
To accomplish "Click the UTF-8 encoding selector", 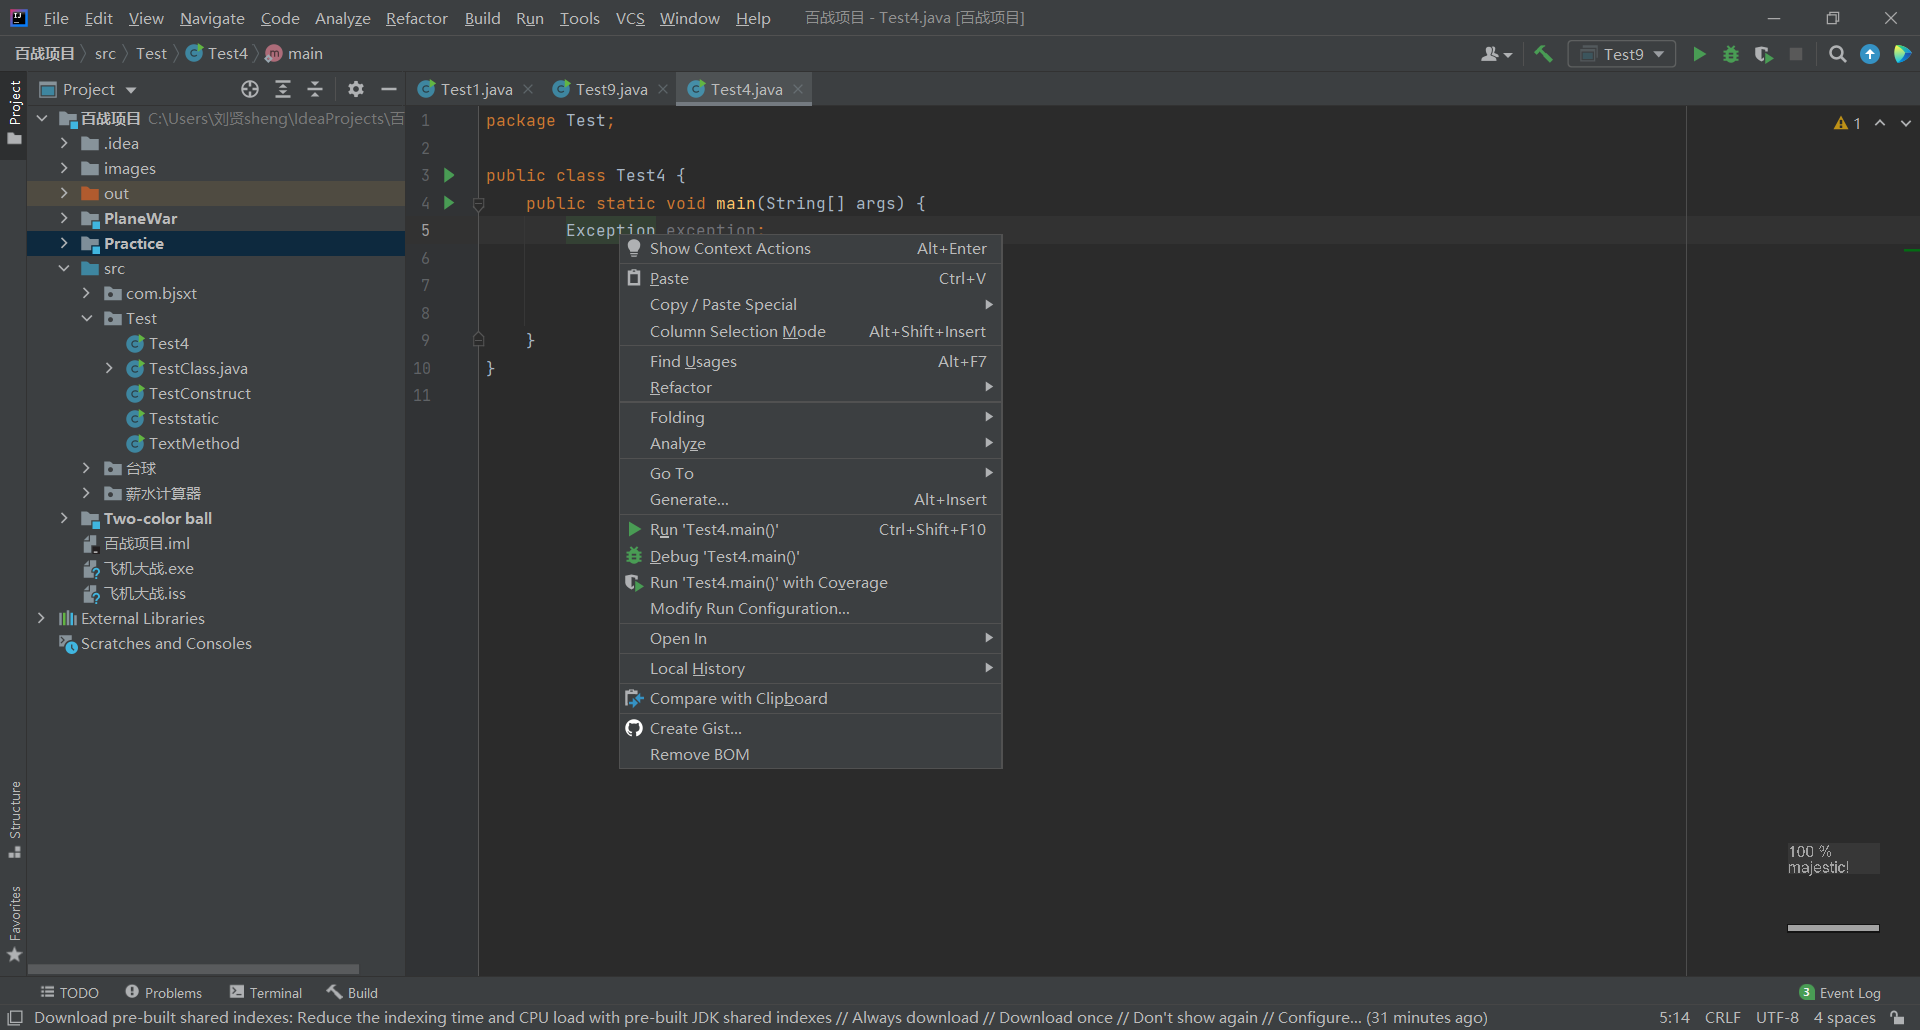I will tap(1777, 1018).
